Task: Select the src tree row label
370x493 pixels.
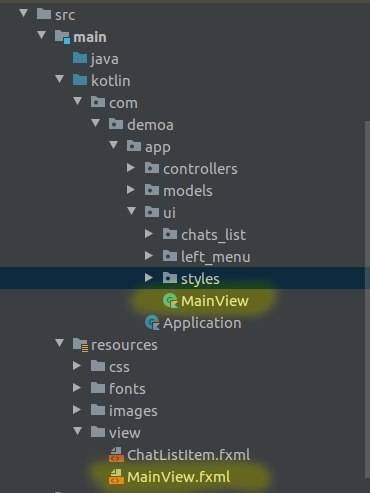Action: coord(65,15)
